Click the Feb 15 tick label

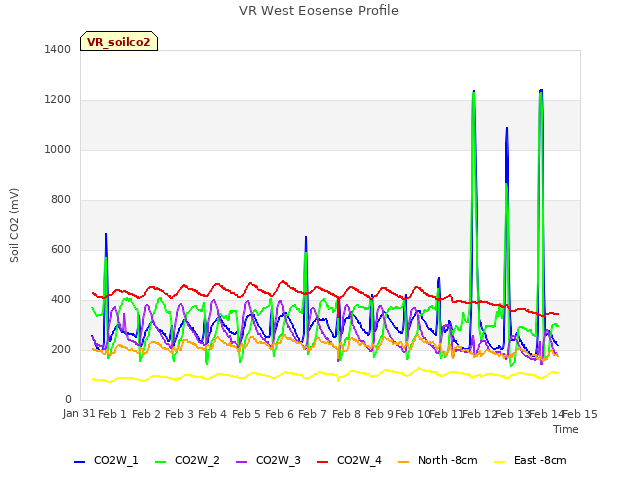tap(580, 414)
